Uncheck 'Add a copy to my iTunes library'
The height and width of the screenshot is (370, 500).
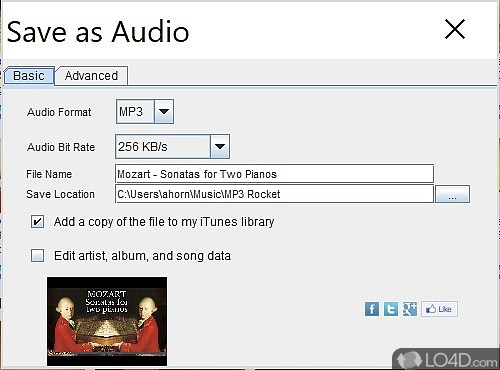(x=37, y=222)
